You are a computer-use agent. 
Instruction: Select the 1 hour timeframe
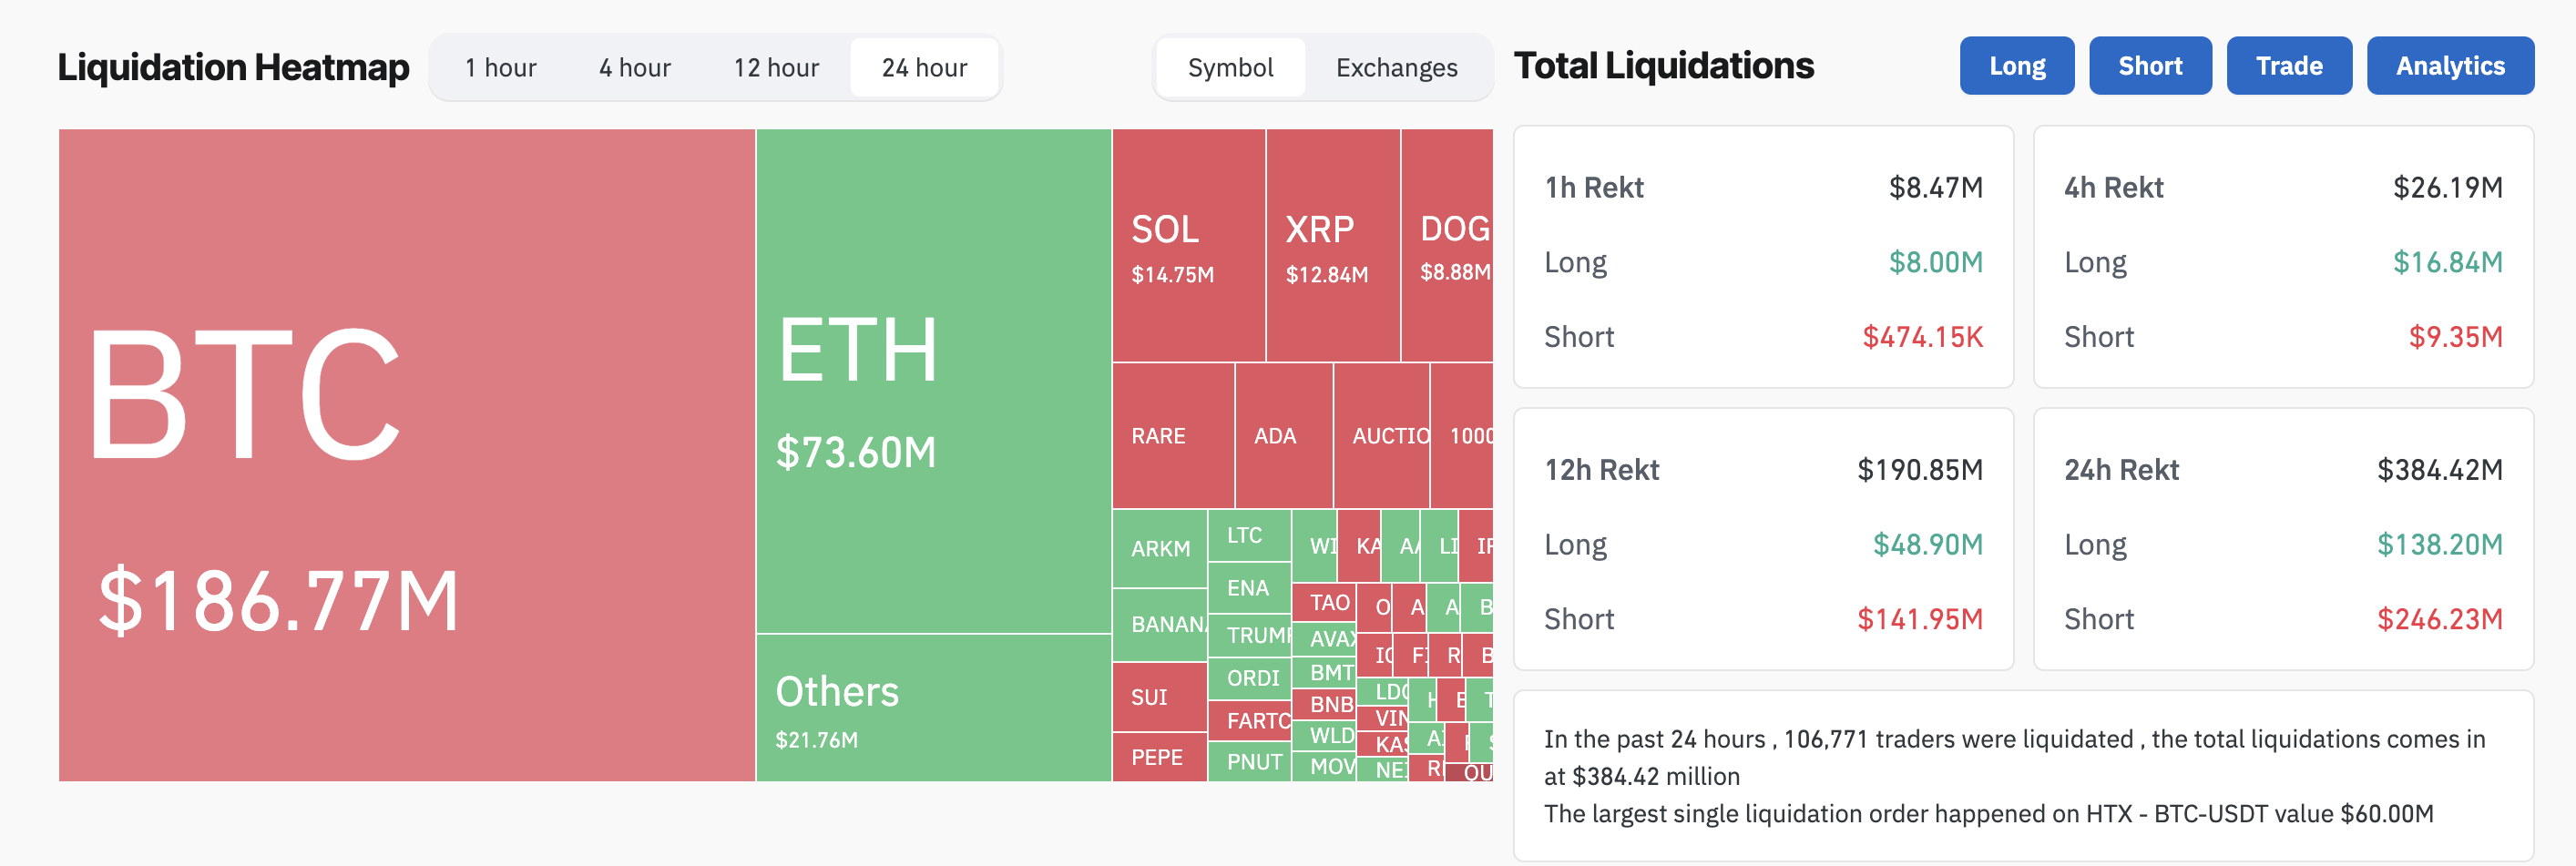[500, 68]
